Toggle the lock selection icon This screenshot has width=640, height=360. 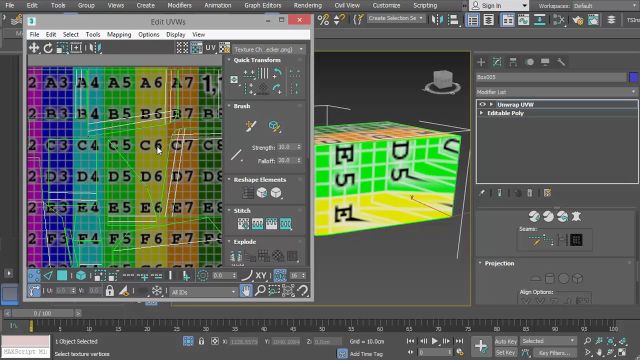click(109, 291)
